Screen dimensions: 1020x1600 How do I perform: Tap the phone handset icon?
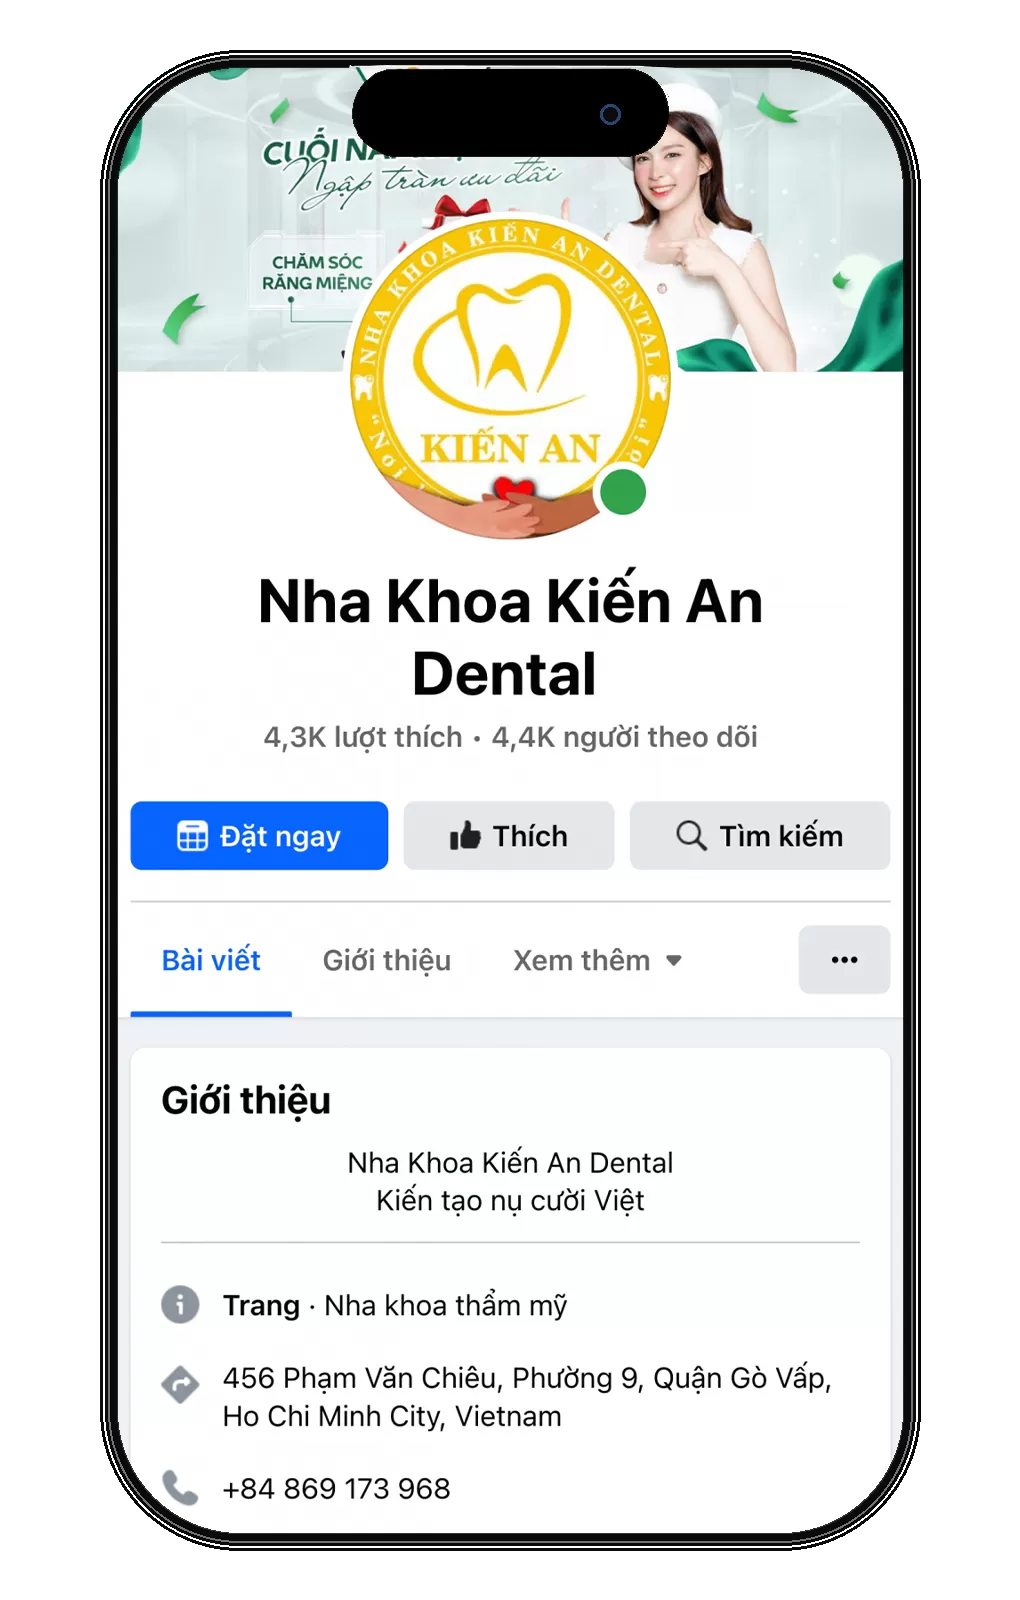180,1488
